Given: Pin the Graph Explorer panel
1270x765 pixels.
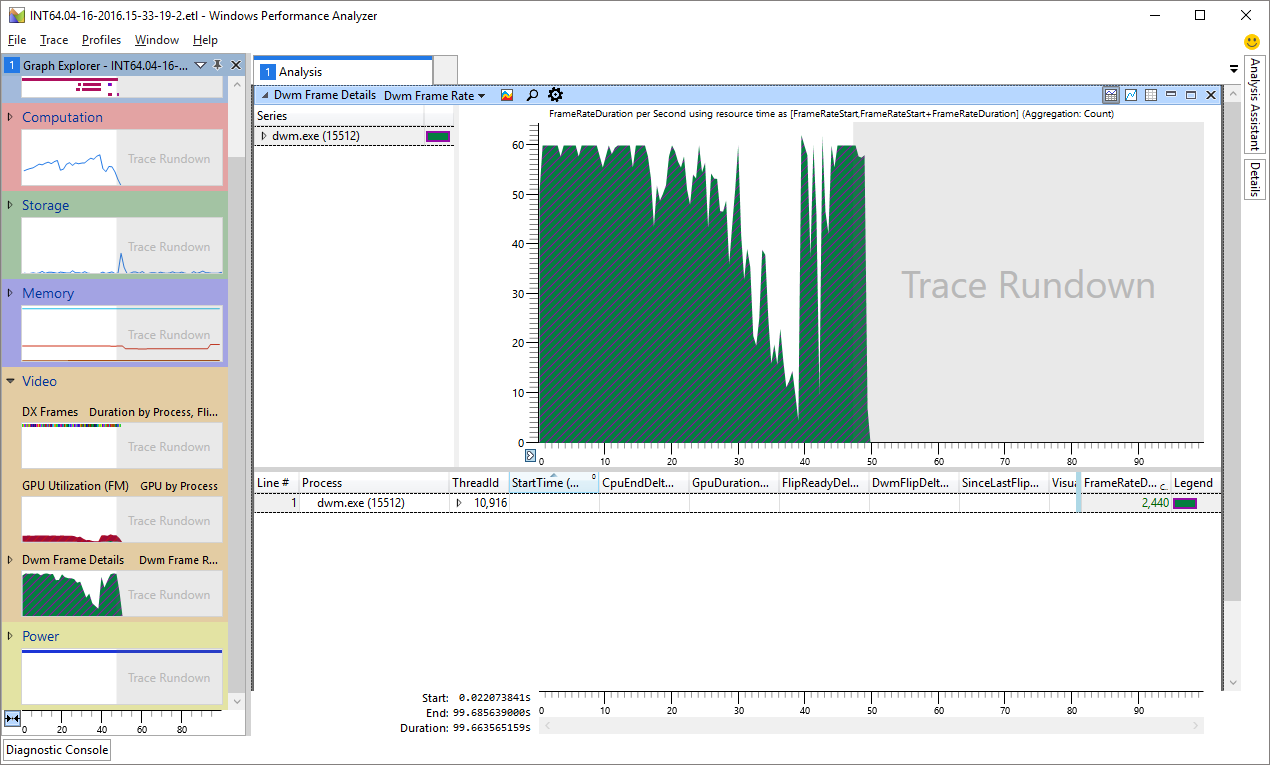Looking at the screenshot, I should point(218,65).
